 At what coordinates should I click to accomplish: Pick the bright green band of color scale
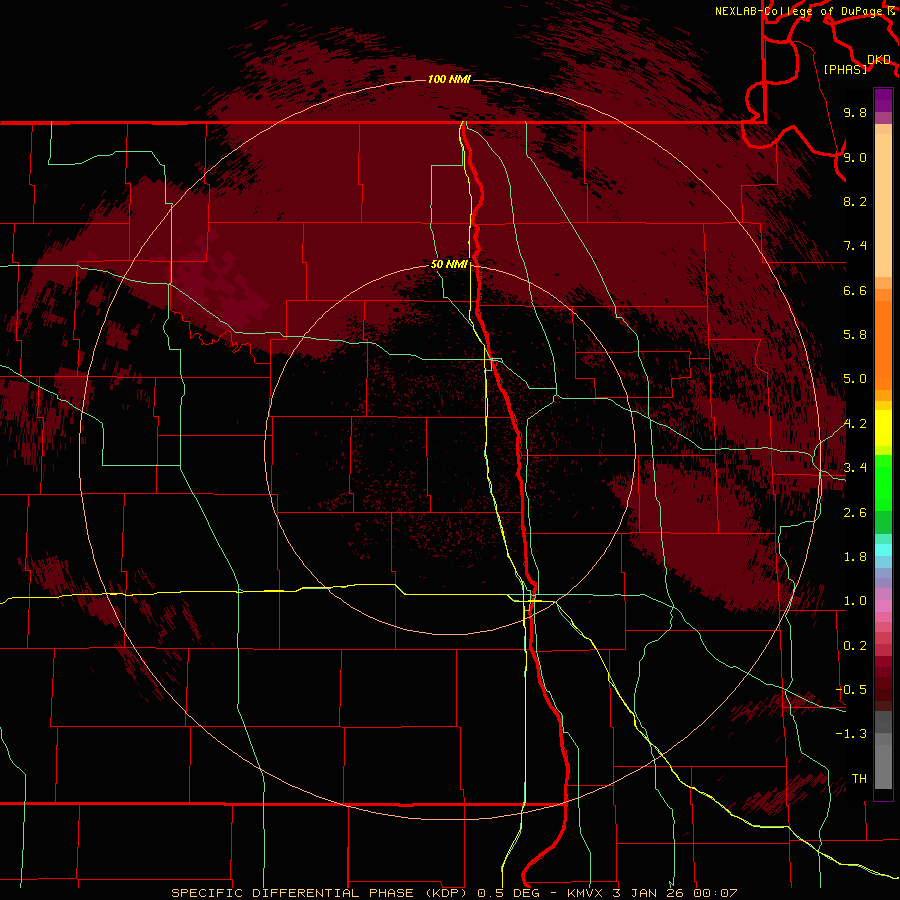tap(883, 482)
